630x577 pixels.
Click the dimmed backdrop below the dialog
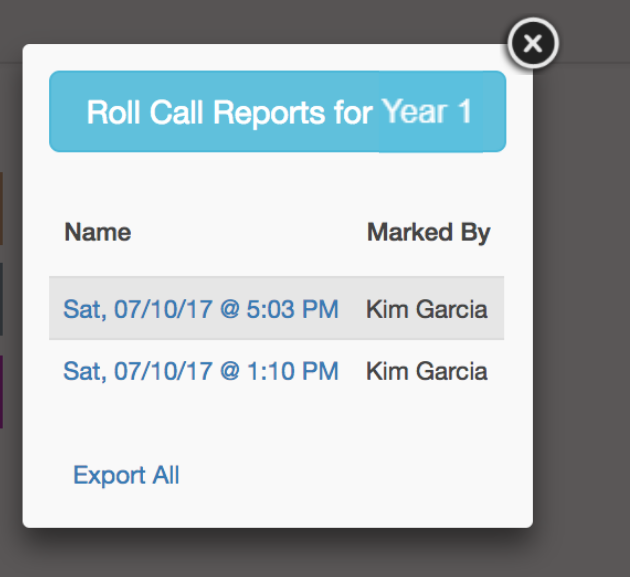point(300,553)
